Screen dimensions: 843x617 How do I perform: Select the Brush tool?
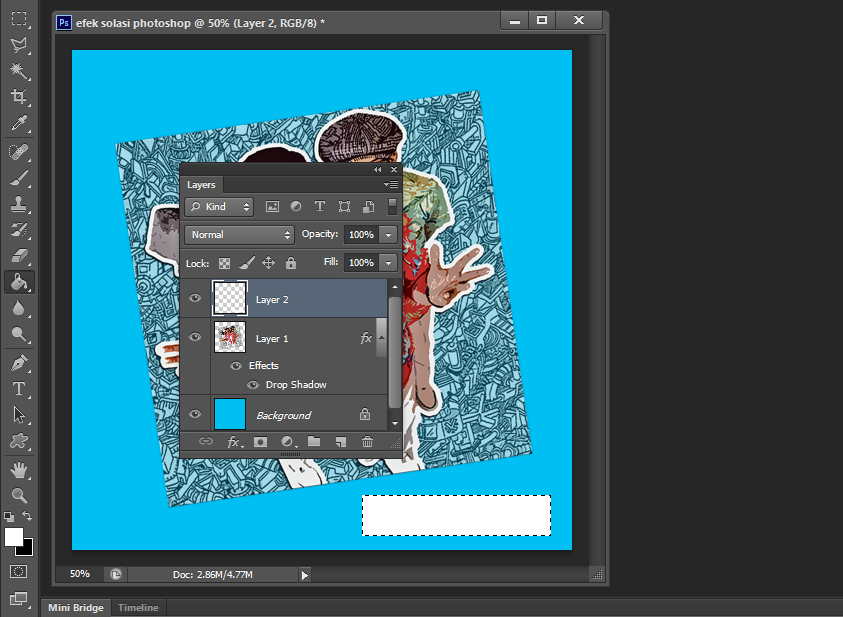tap(19, 178)
